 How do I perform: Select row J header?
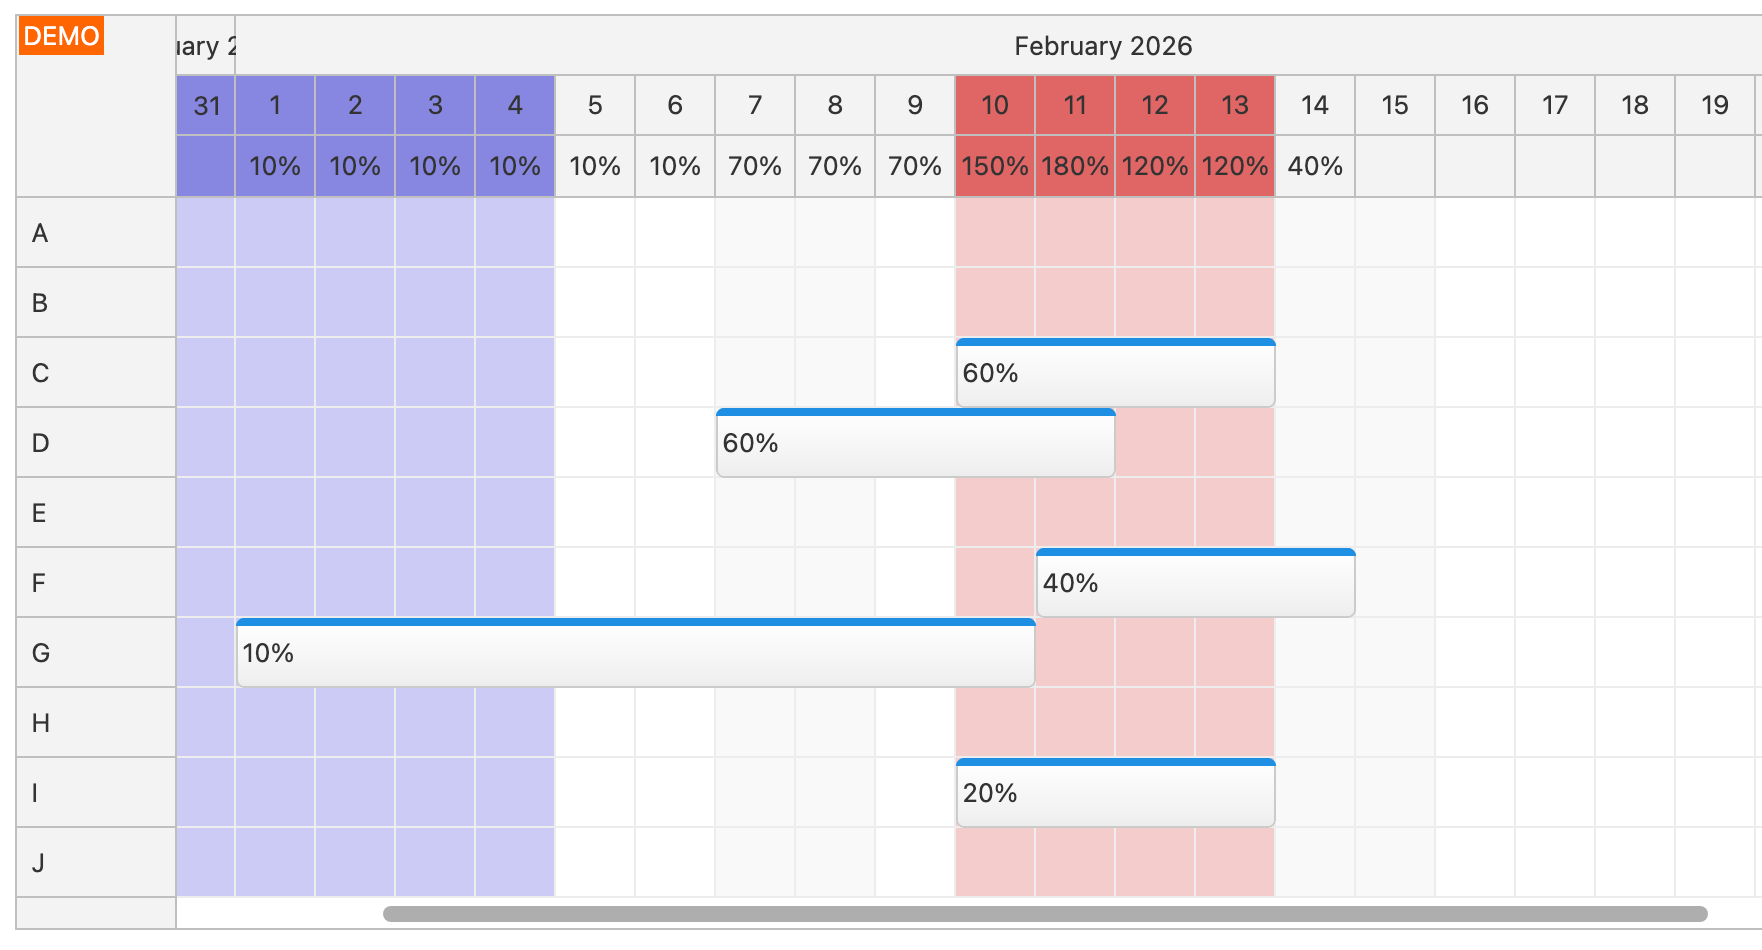pos(96,863)
